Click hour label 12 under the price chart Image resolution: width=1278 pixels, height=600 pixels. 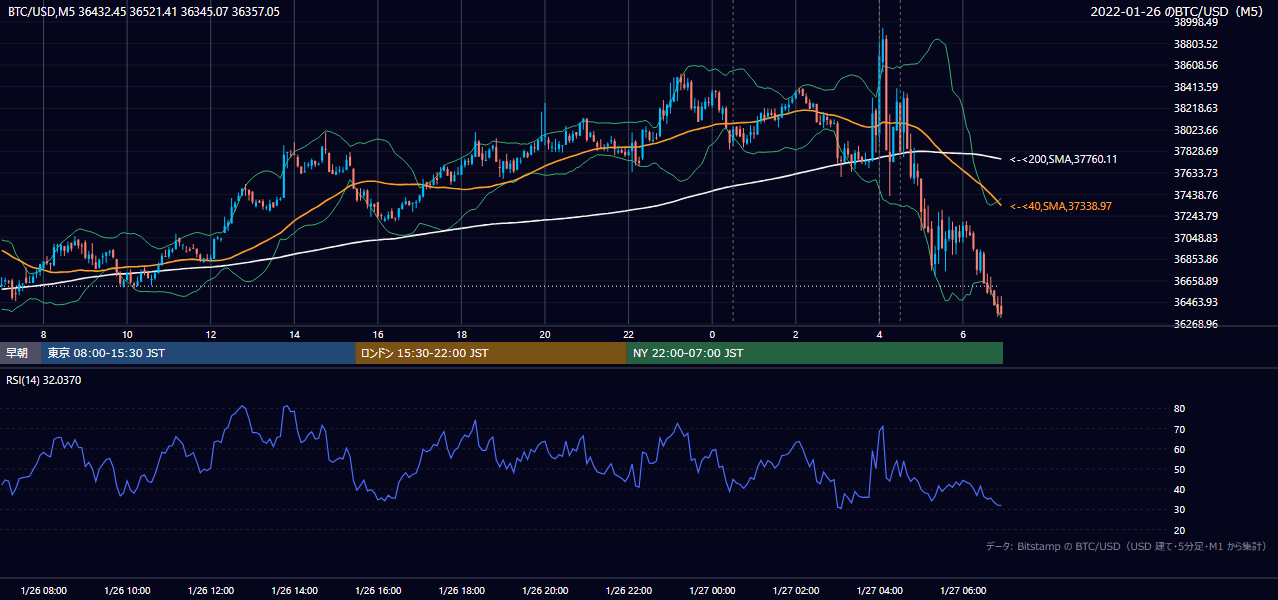click(x=211, y=334)
